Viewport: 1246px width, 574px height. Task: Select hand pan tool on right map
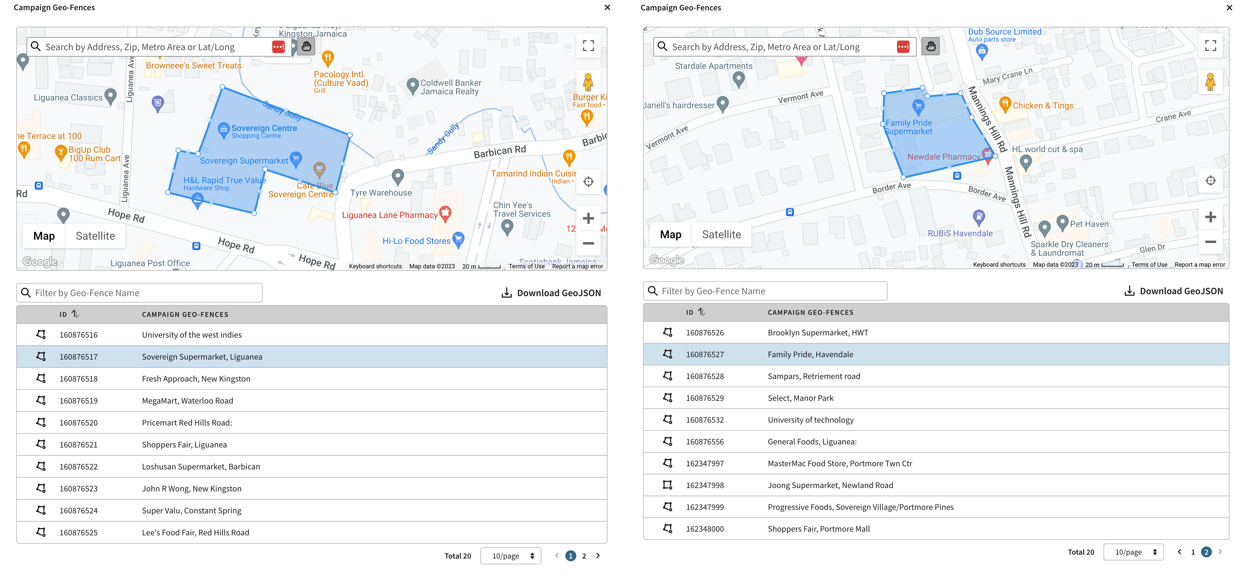click(930, 47)
